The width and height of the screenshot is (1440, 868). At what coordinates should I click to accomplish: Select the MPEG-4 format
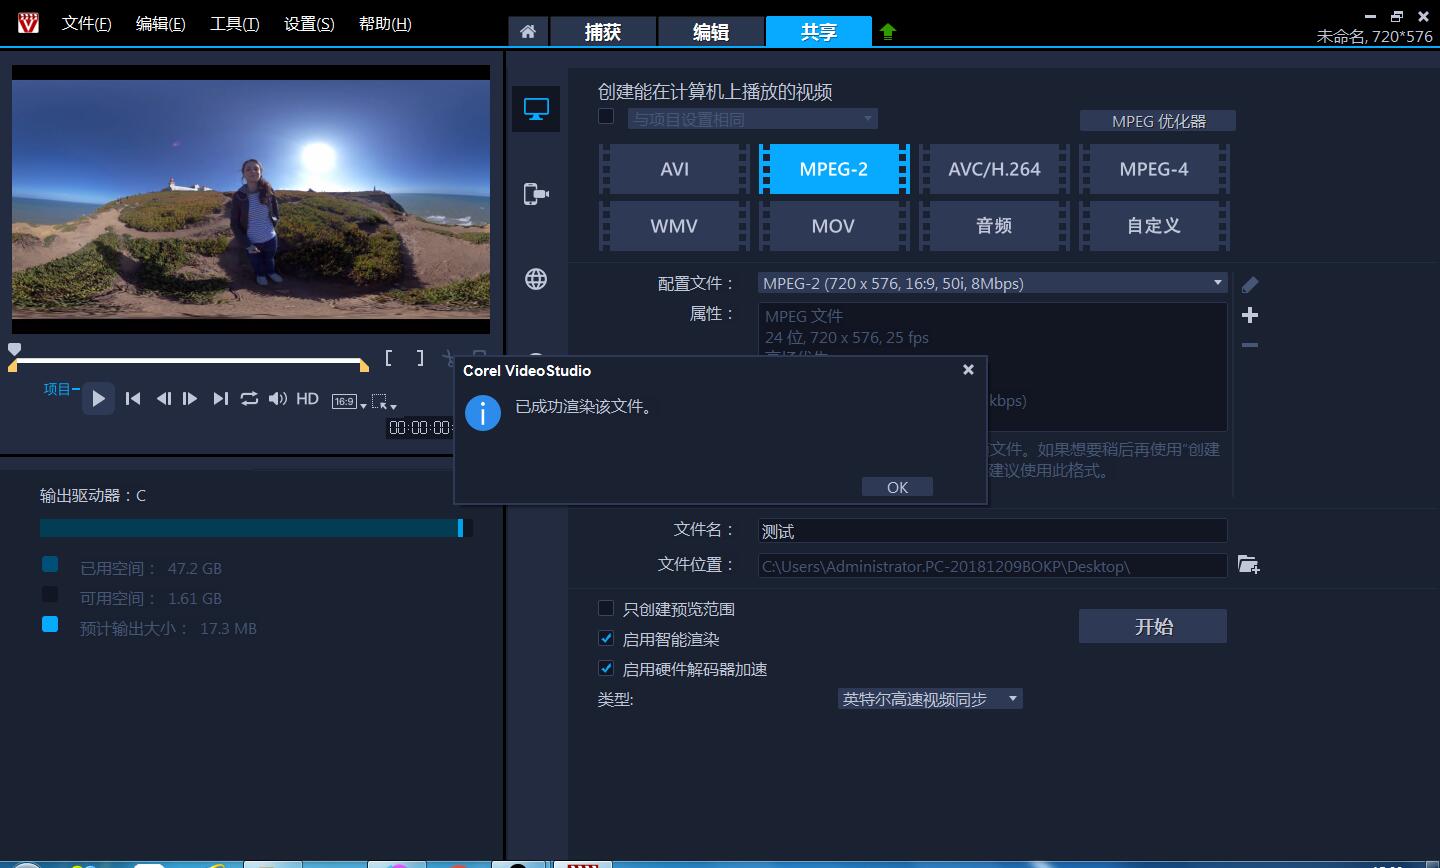tap(1154, 169)
